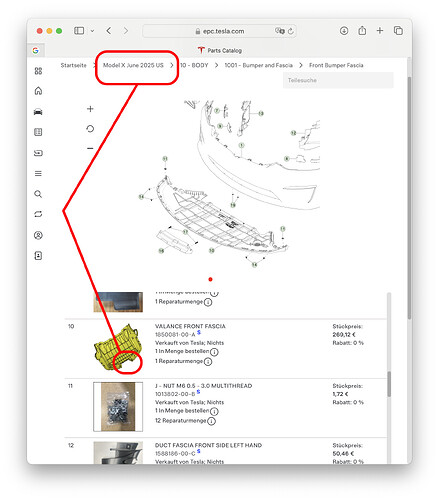Viewport: 439px width, 500px height.
Task: Open 10 - BODY breadcrumb
Action: [x=194, y=65]
